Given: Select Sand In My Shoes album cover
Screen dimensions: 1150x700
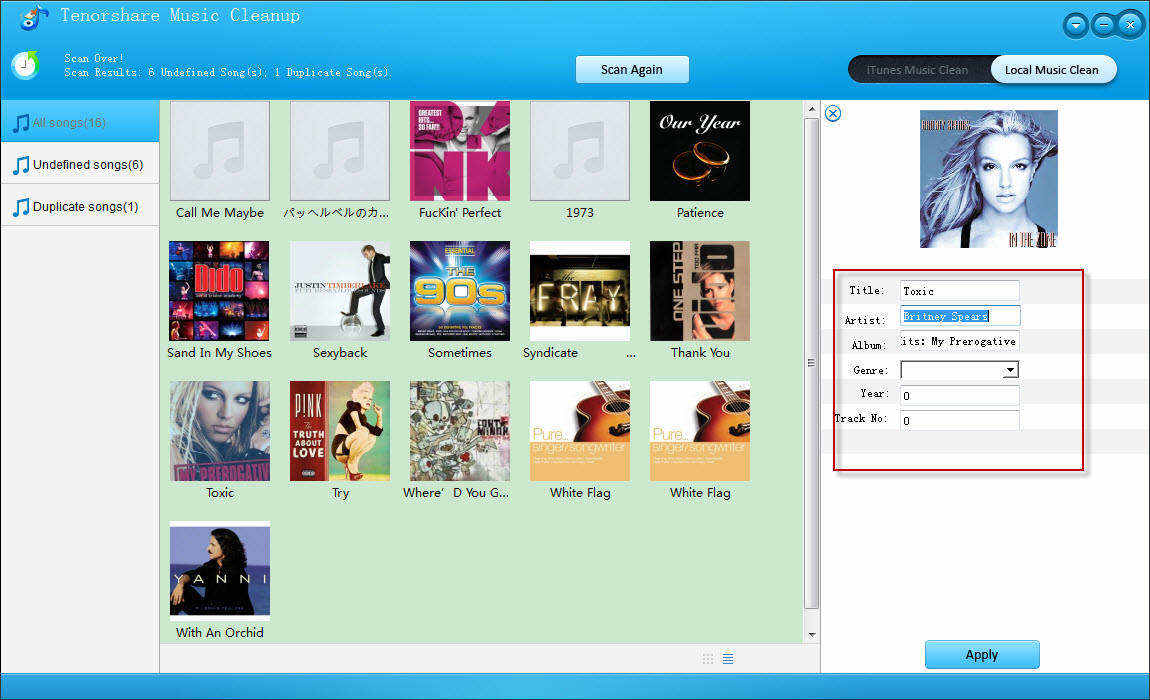Looking at the screenshot, I should click(x=219, y=291).
